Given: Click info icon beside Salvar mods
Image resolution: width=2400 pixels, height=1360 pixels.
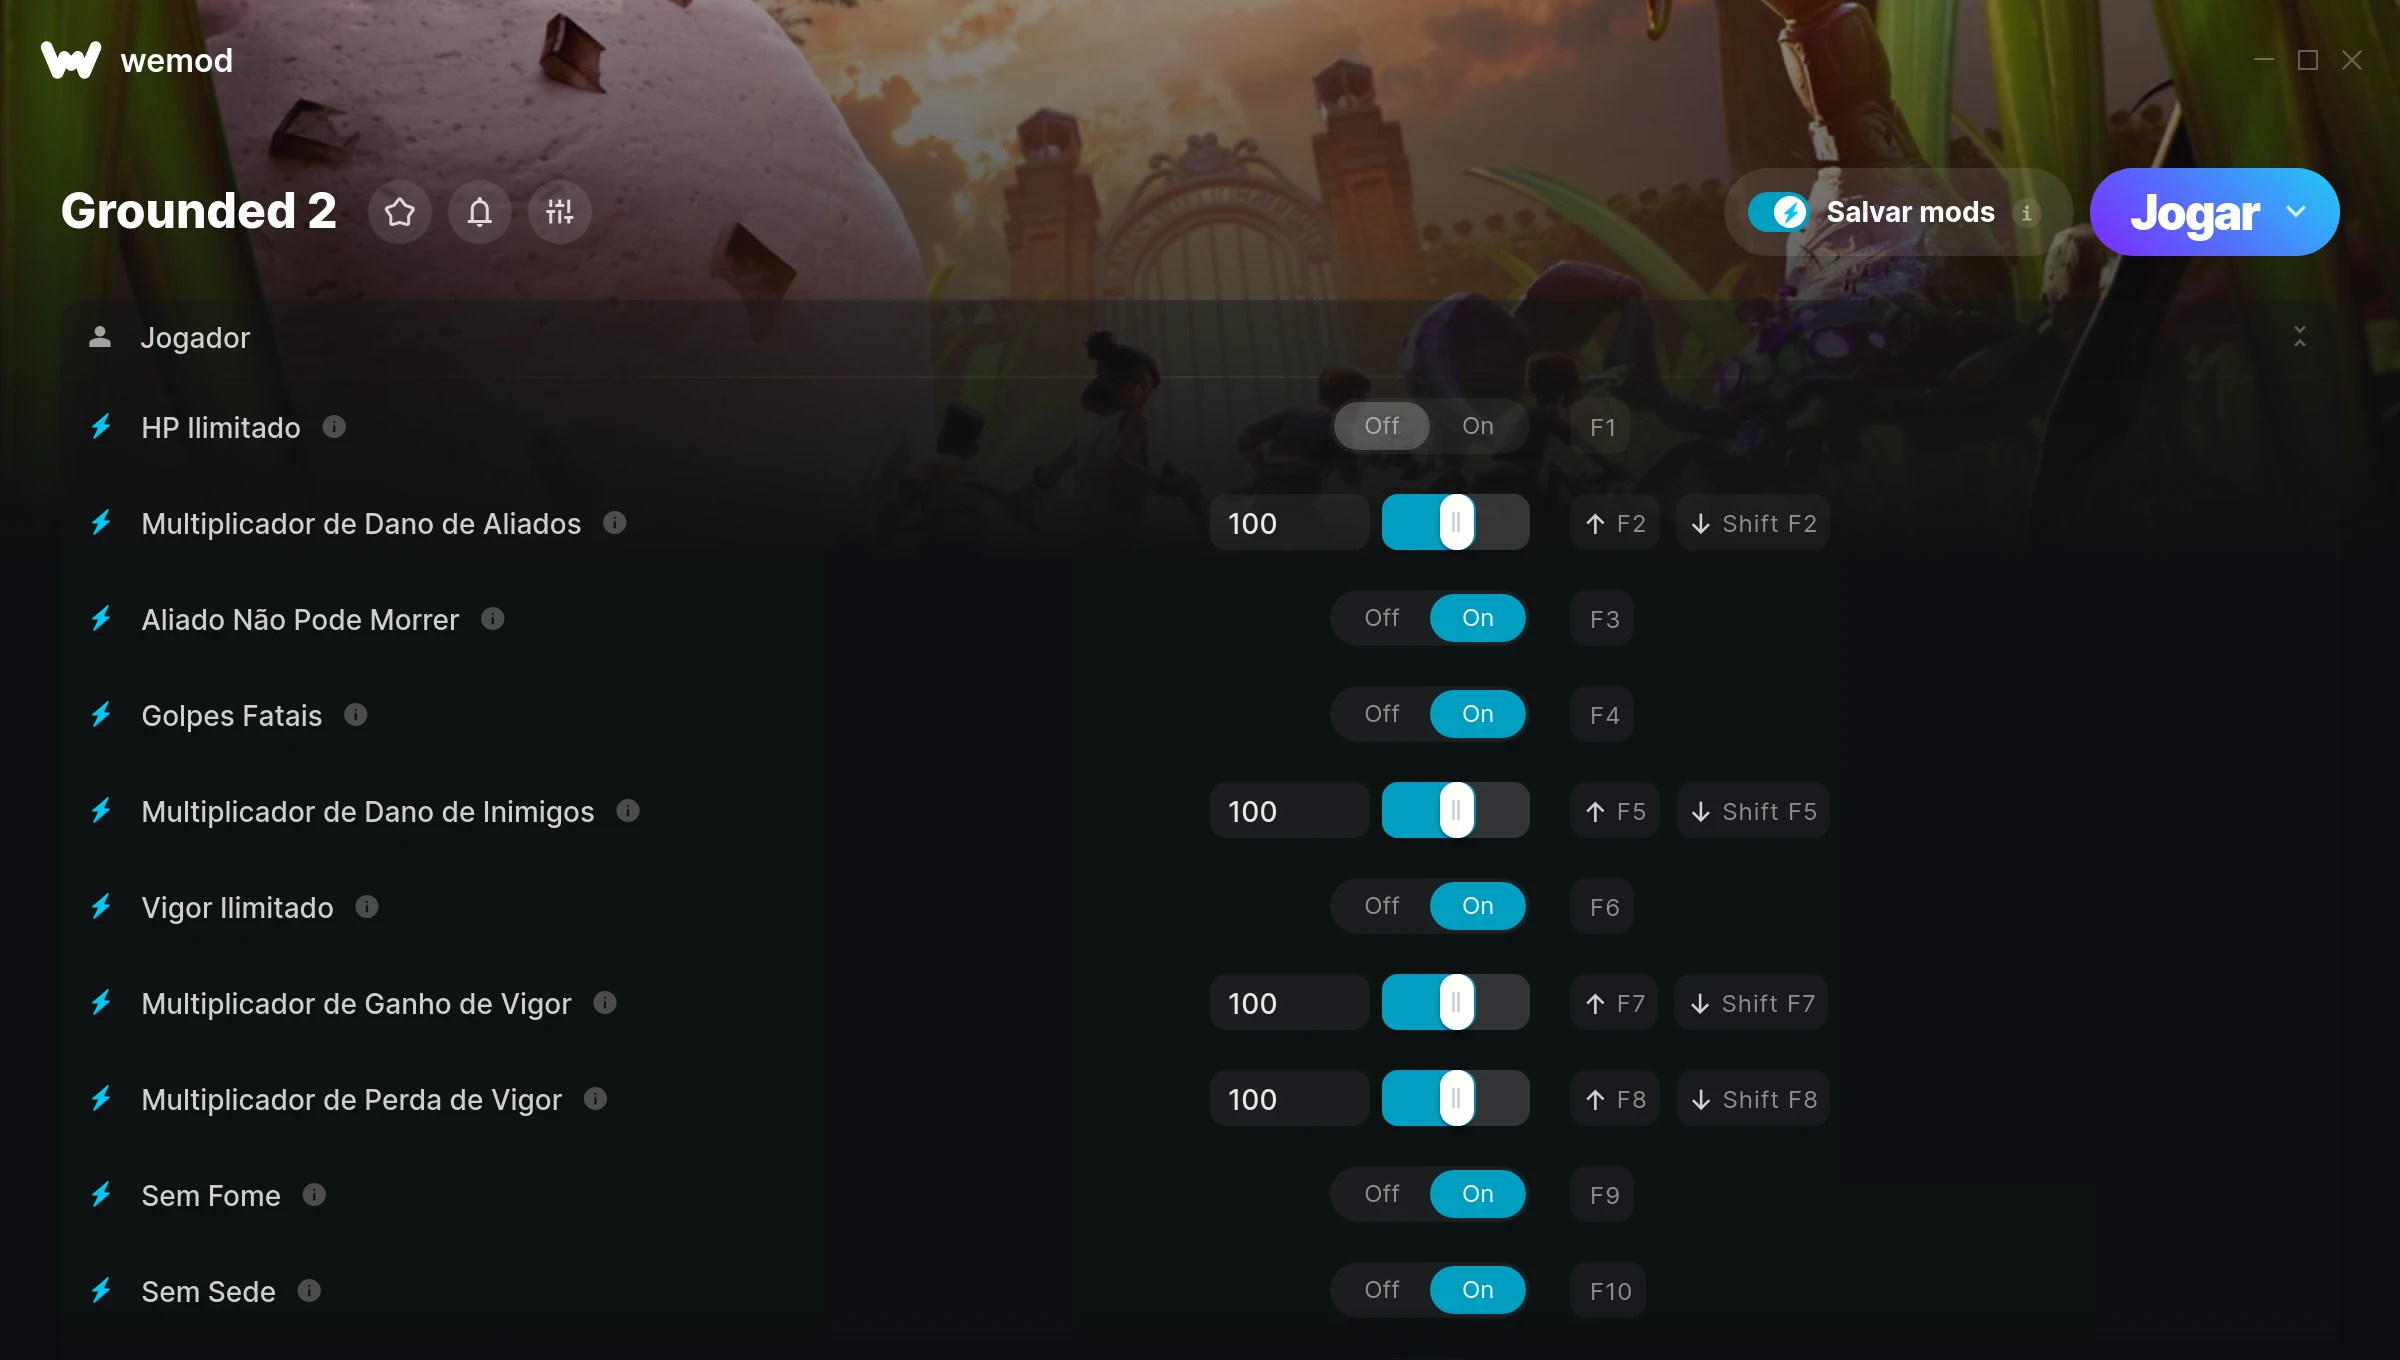Looking at the screenshot, I should pyautogui.click(x=2026, y=212).
